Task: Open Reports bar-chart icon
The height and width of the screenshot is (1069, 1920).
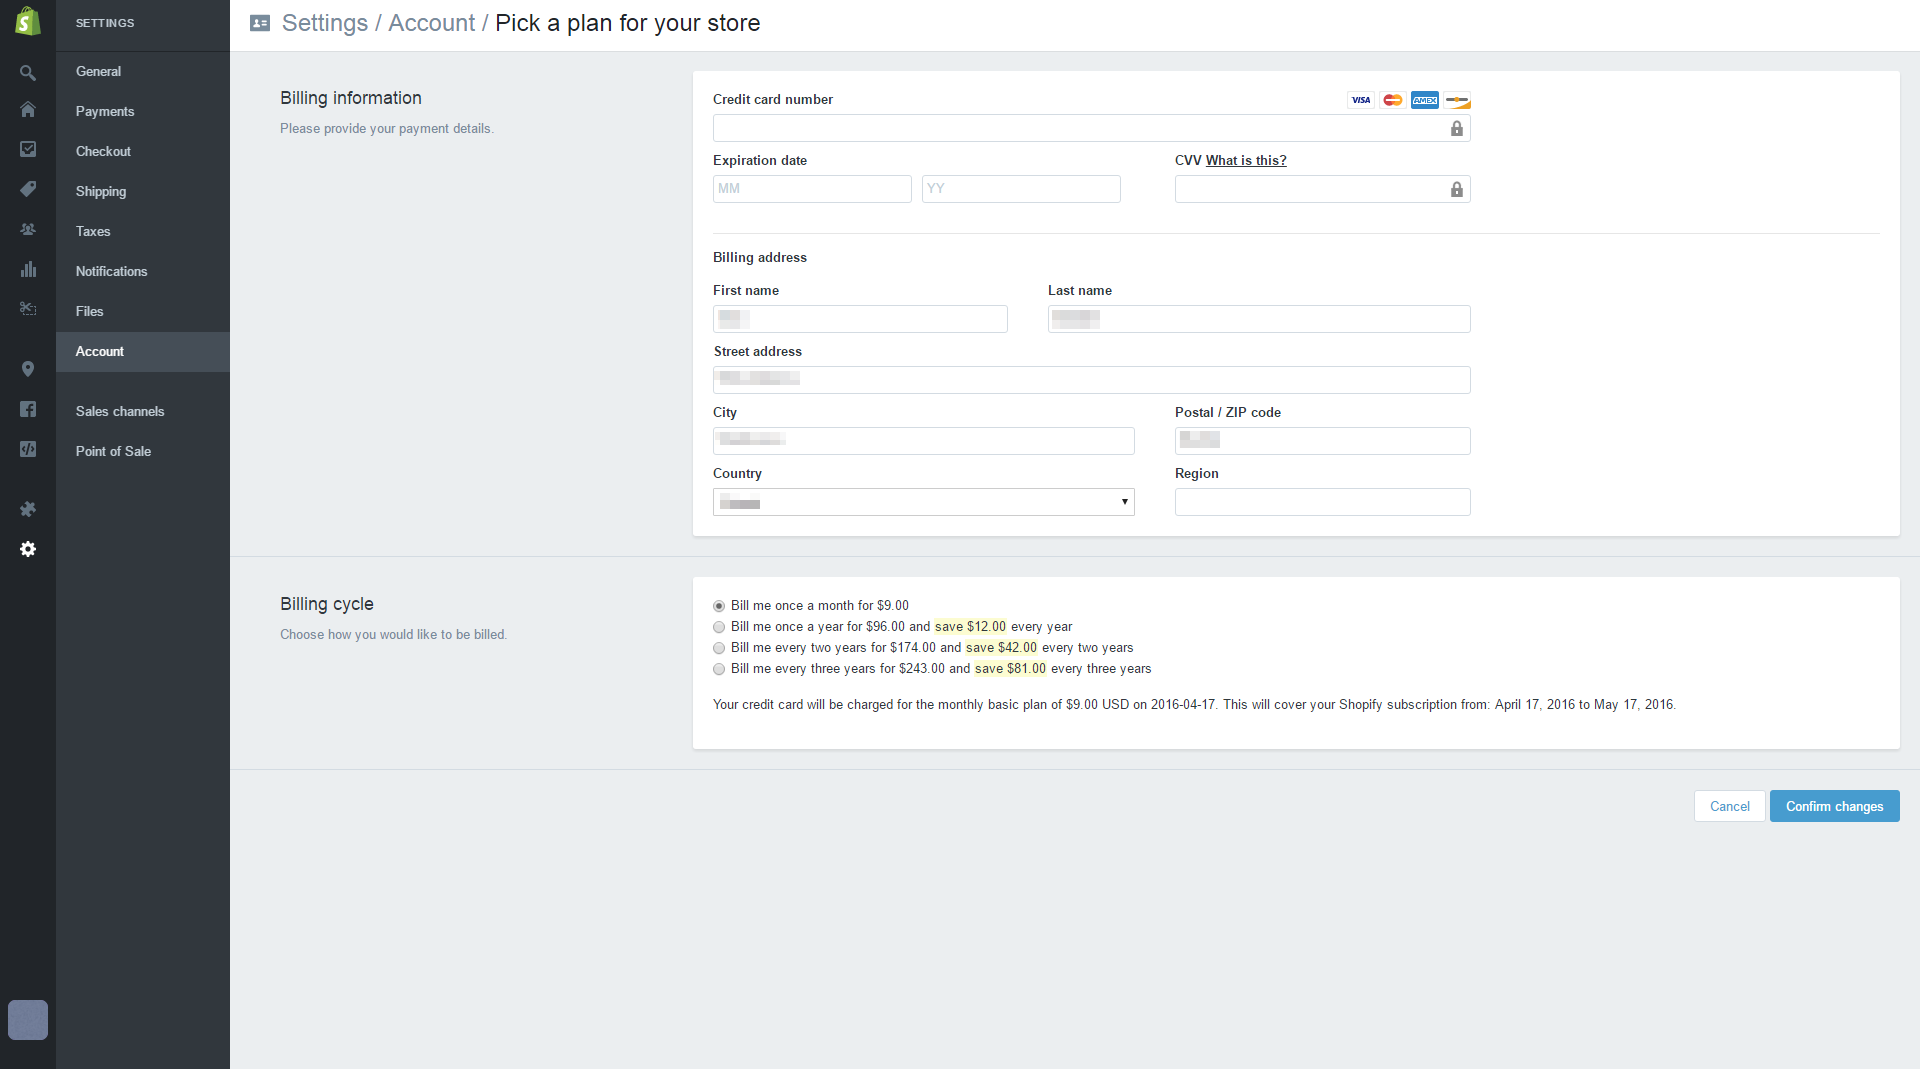Action: click(28, 269)
